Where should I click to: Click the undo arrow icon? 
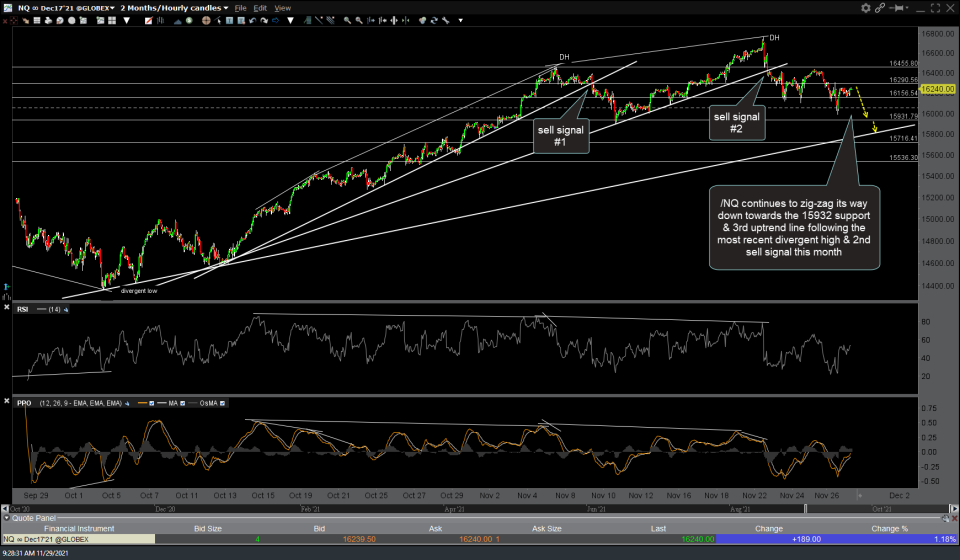(x=252, y=20)
